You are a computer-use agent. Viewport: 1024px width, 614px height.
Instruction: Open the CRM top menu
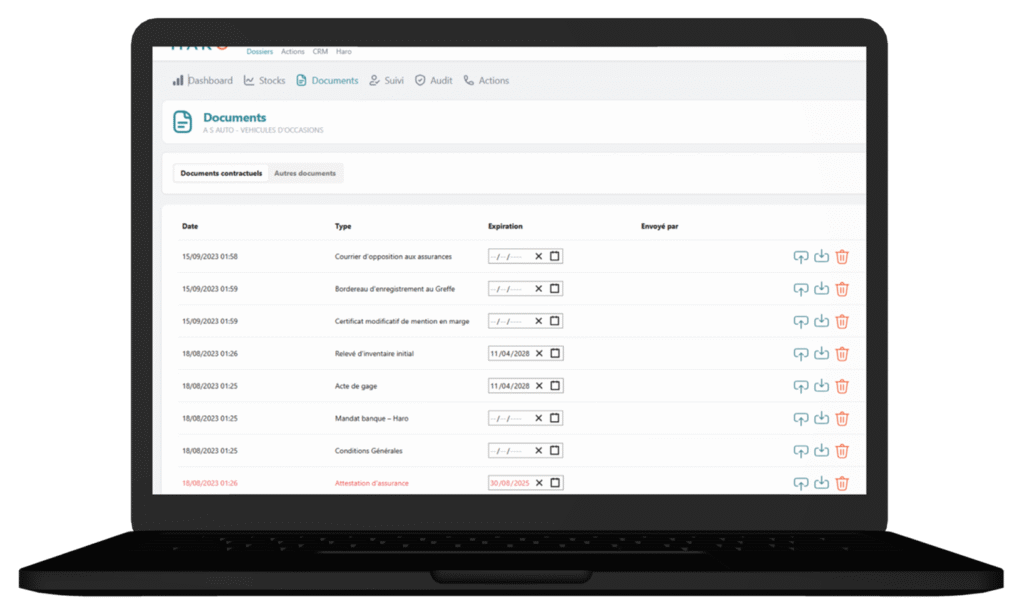coord(320,51)
